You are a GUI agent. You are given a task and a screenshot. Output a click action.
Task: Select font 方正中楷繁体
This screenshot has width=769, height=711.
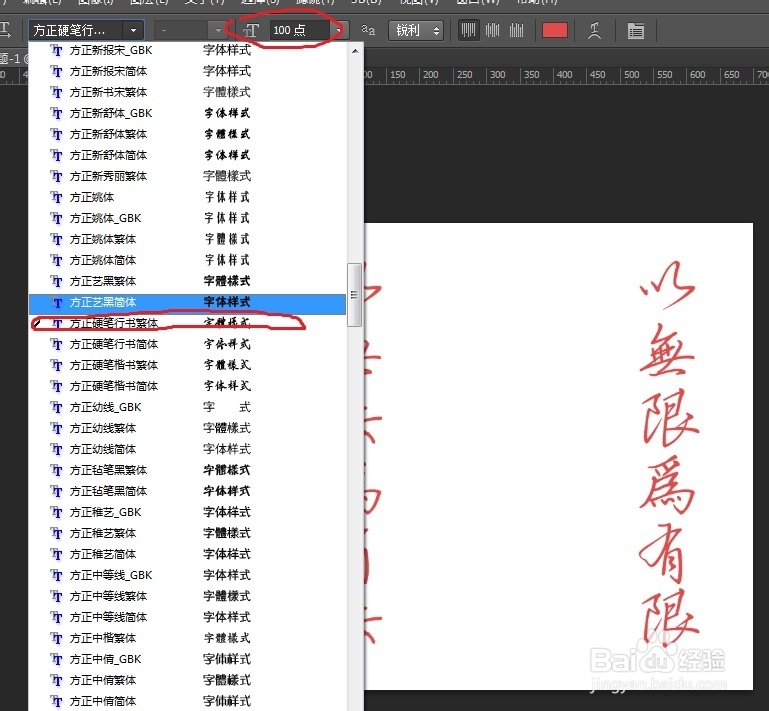tap(187, 638)
